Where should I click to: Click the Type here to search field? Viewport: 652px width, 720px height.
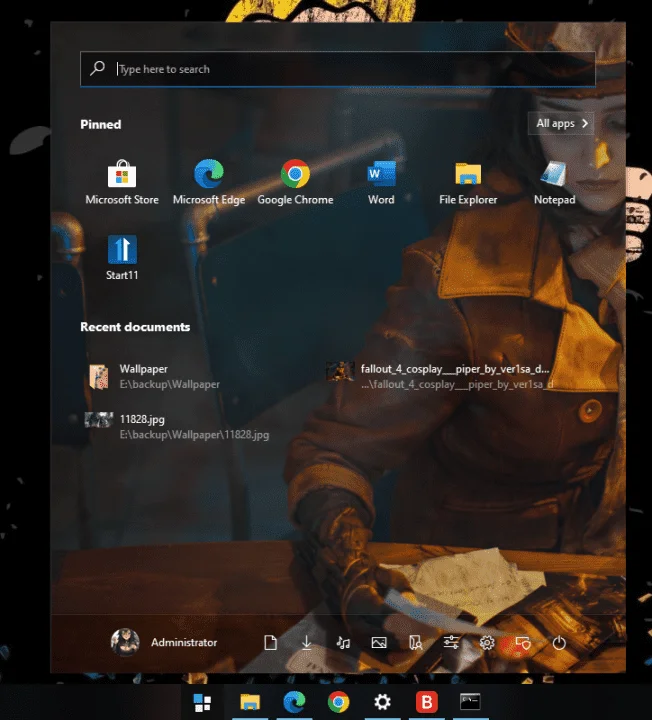pos(338,69)
